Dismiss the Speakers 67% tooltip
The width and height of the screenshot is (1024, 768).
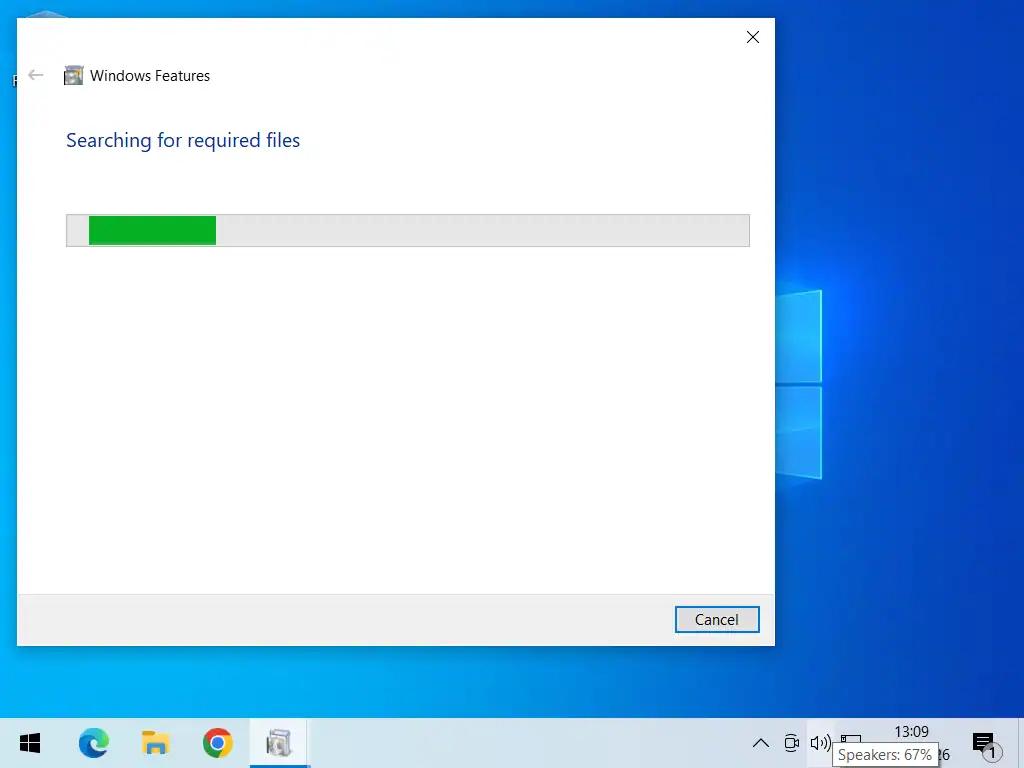click(x=886, y=755)
